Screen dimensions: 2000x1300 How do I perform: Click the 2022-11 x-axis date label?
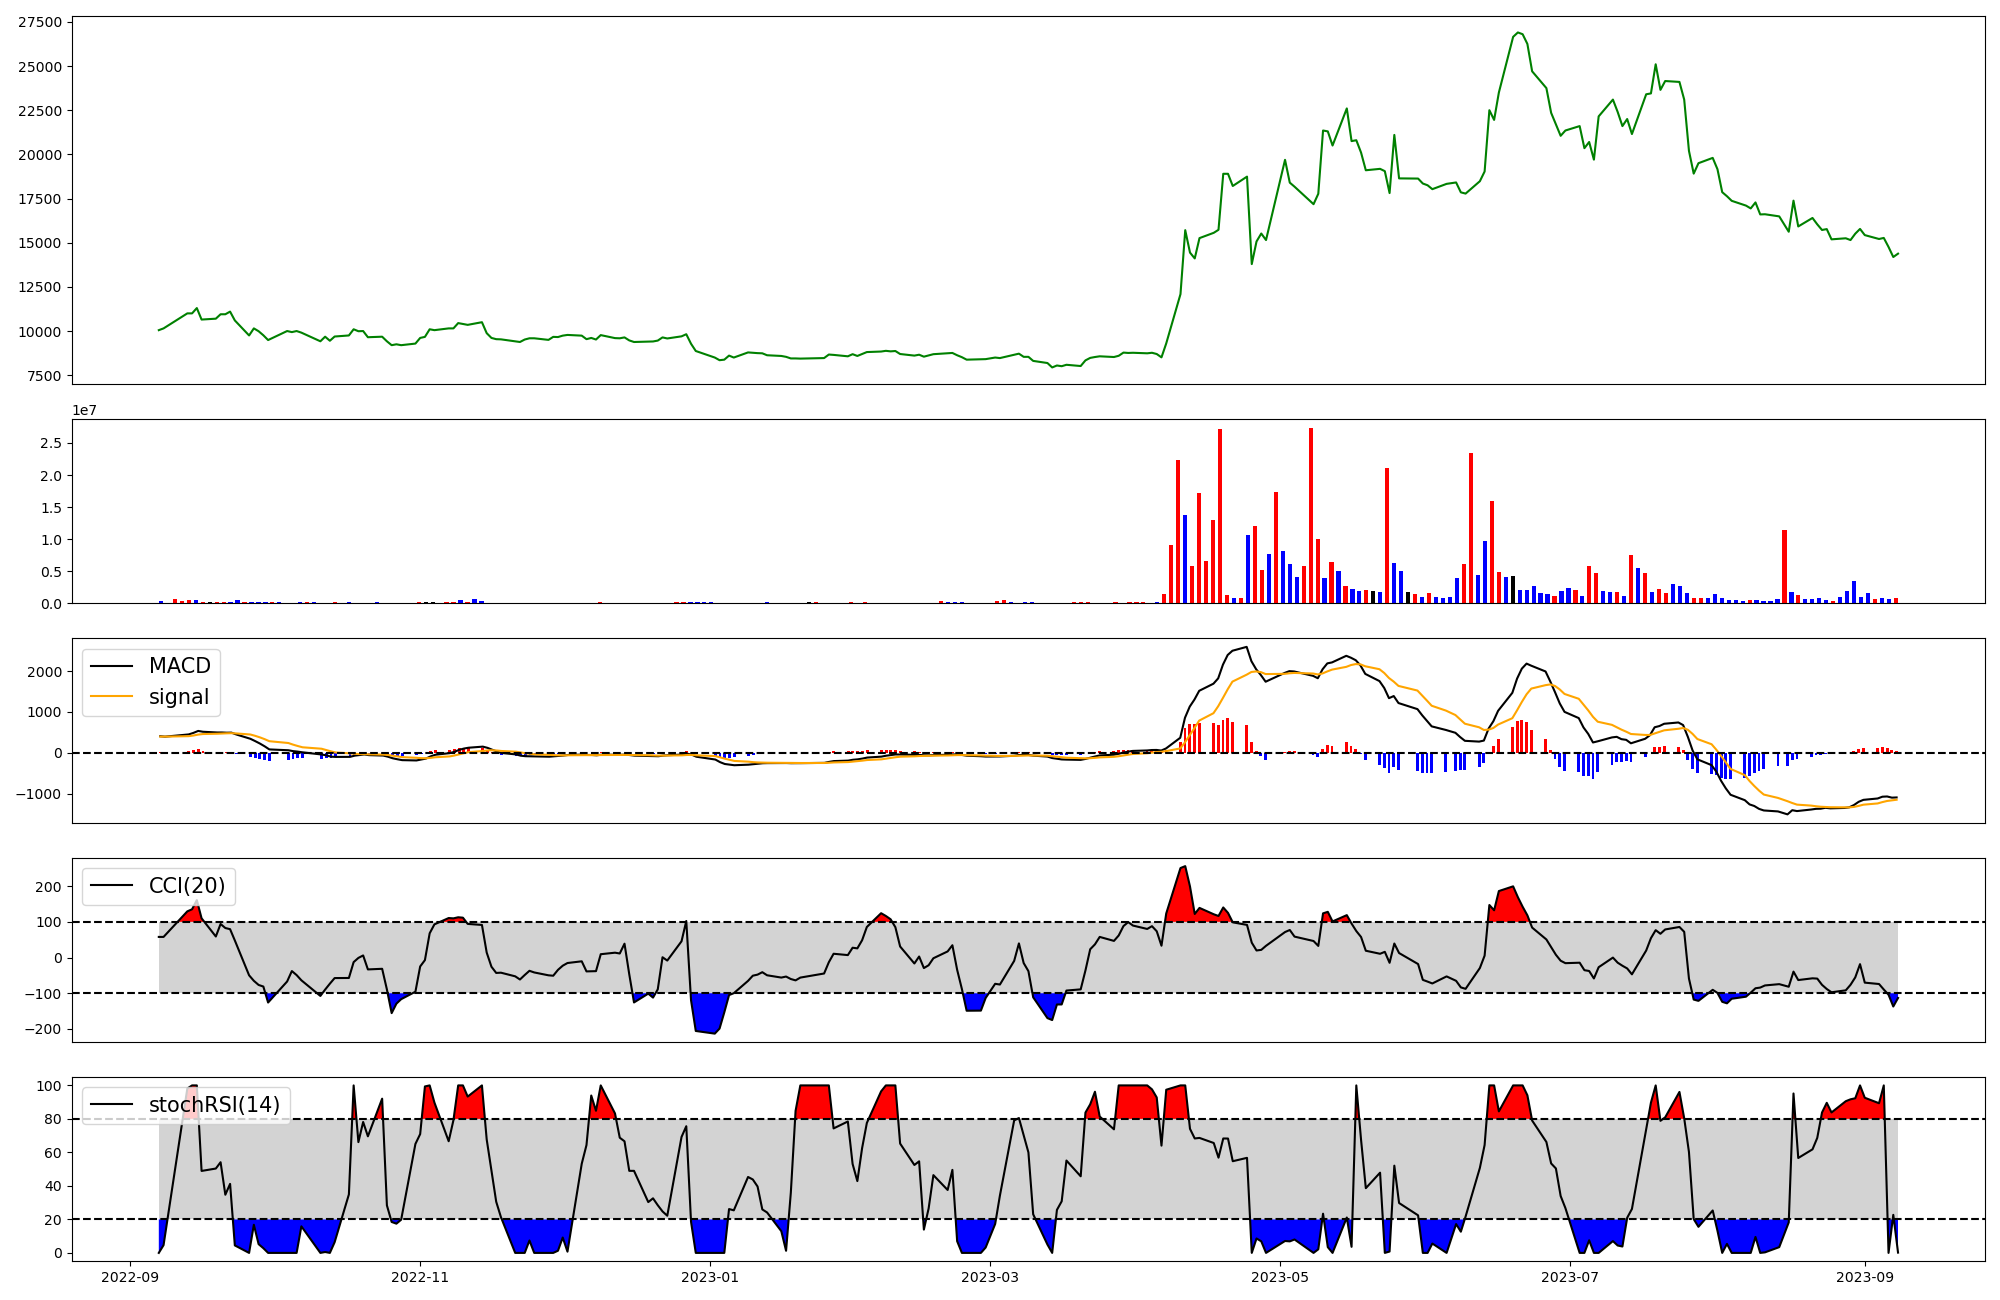(x=420, y=1277)
